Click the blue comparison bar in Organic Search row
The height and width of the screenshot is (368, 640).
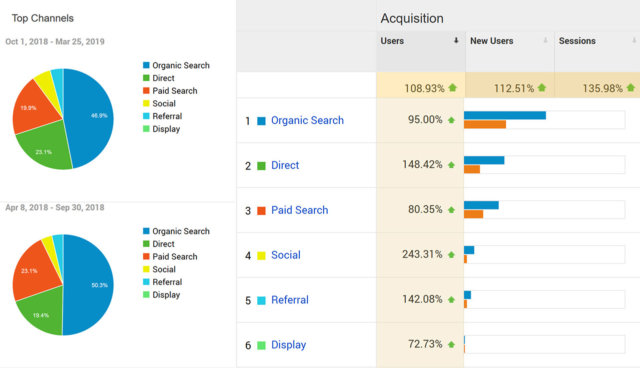pyautogui.click(x=505, y=115)
